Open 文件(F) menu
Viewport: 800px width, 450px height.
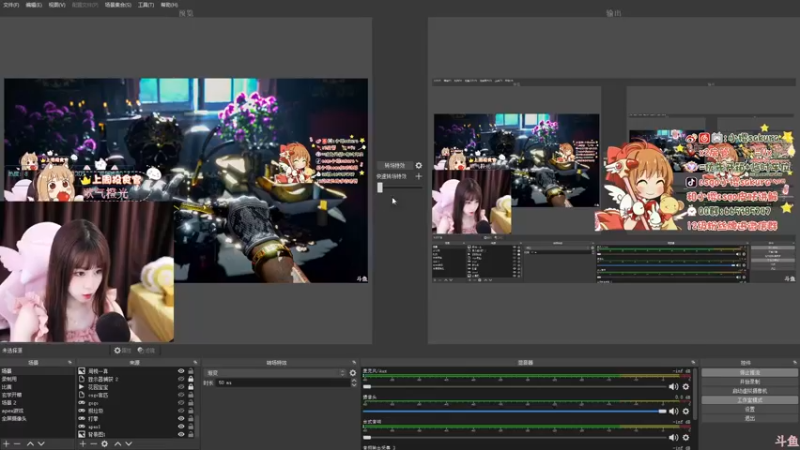[x=11, y=5]
